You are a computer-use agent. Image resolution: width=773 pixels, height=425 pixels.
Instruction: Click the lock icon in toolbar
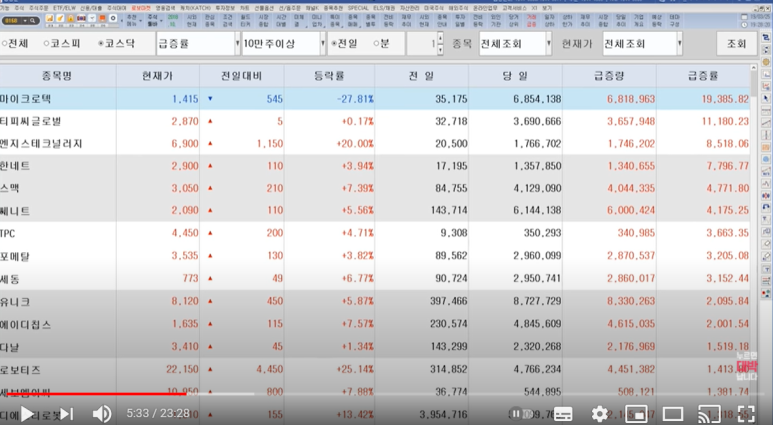coord(70,18)
